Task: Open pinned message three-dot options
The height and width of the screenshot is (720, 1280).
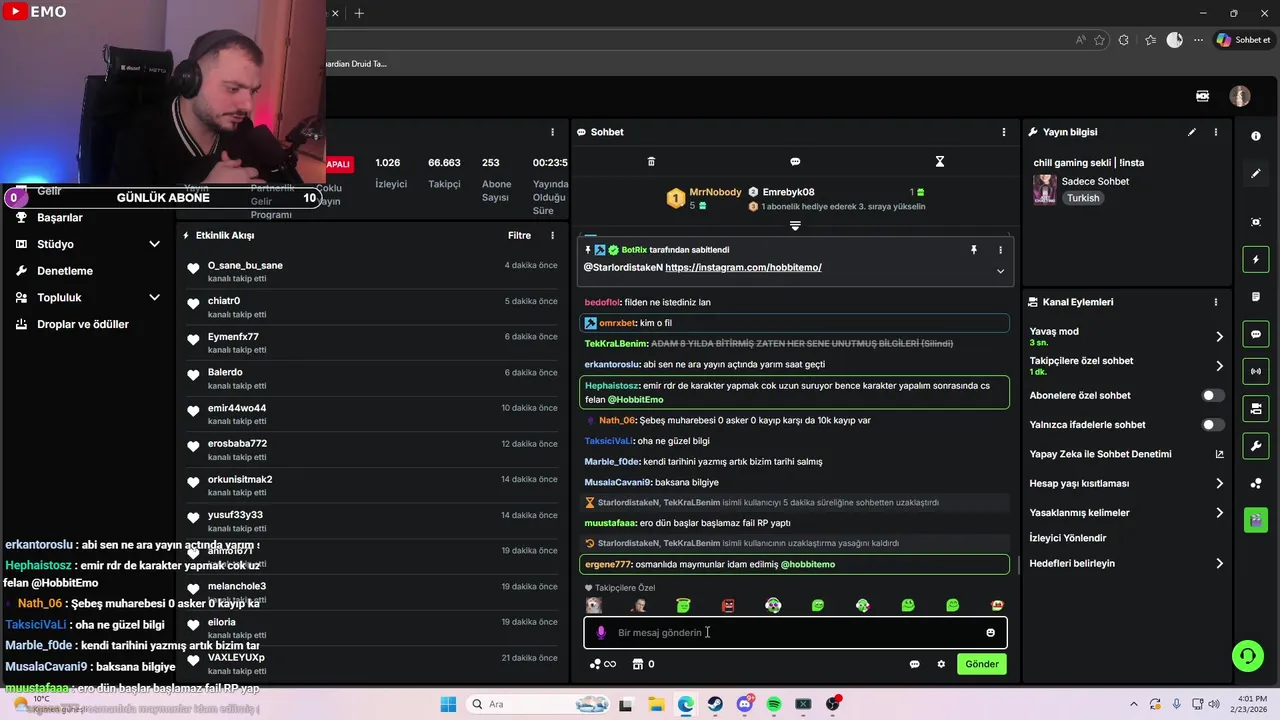Action: tap(1000, 250)
